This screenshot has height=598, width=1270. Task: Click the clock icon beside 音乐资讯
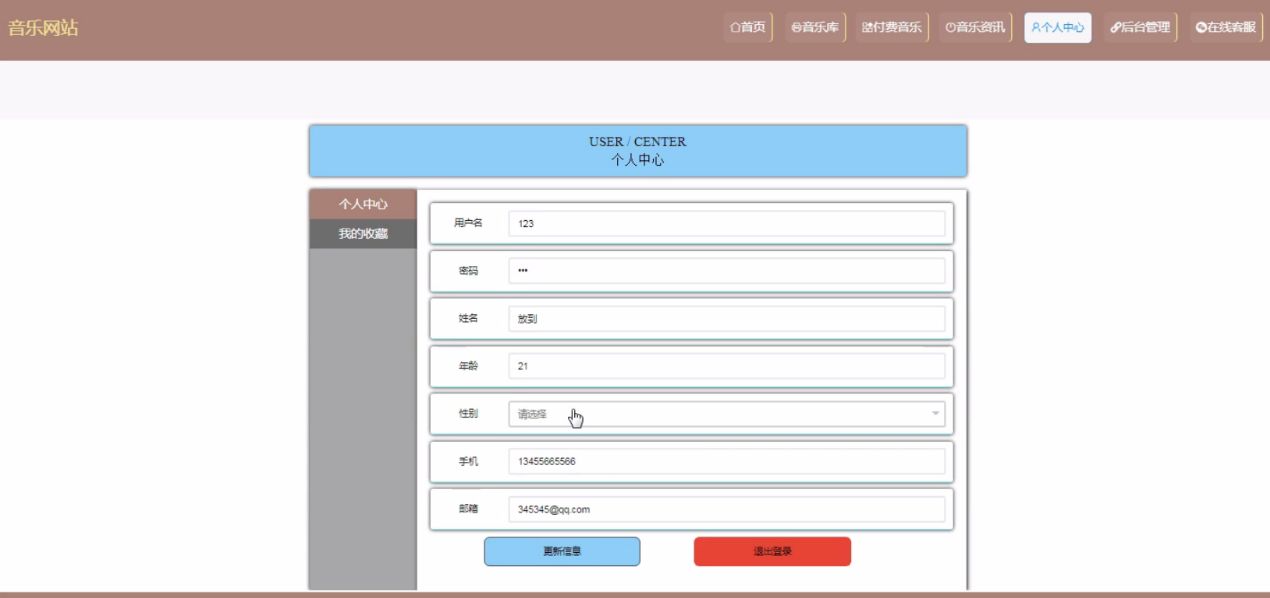(950, 28)
